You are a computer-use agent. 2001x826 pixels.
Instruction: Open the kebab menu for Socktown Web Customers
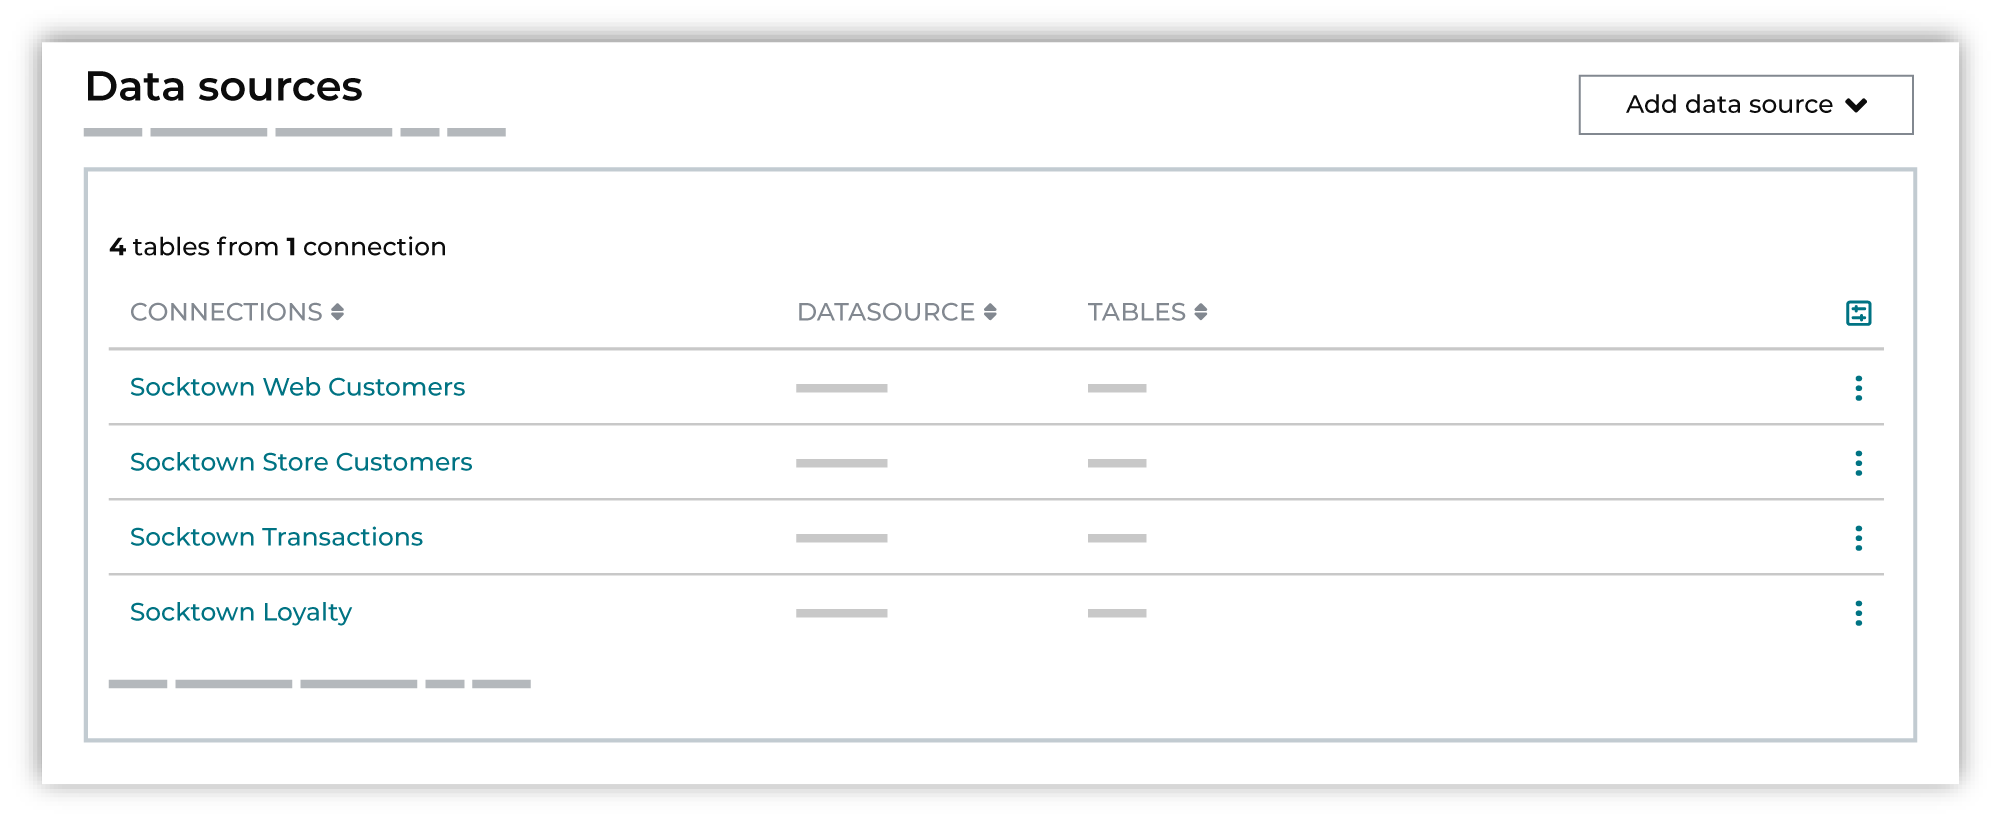(1858, 388)
